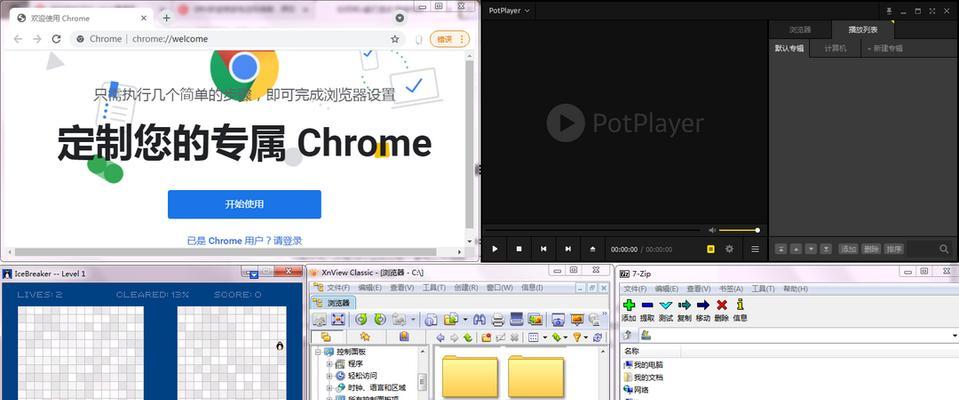
Task: Toggle the yellow playlist panel button in PotPlayer
Action: [x=711, y=249]
